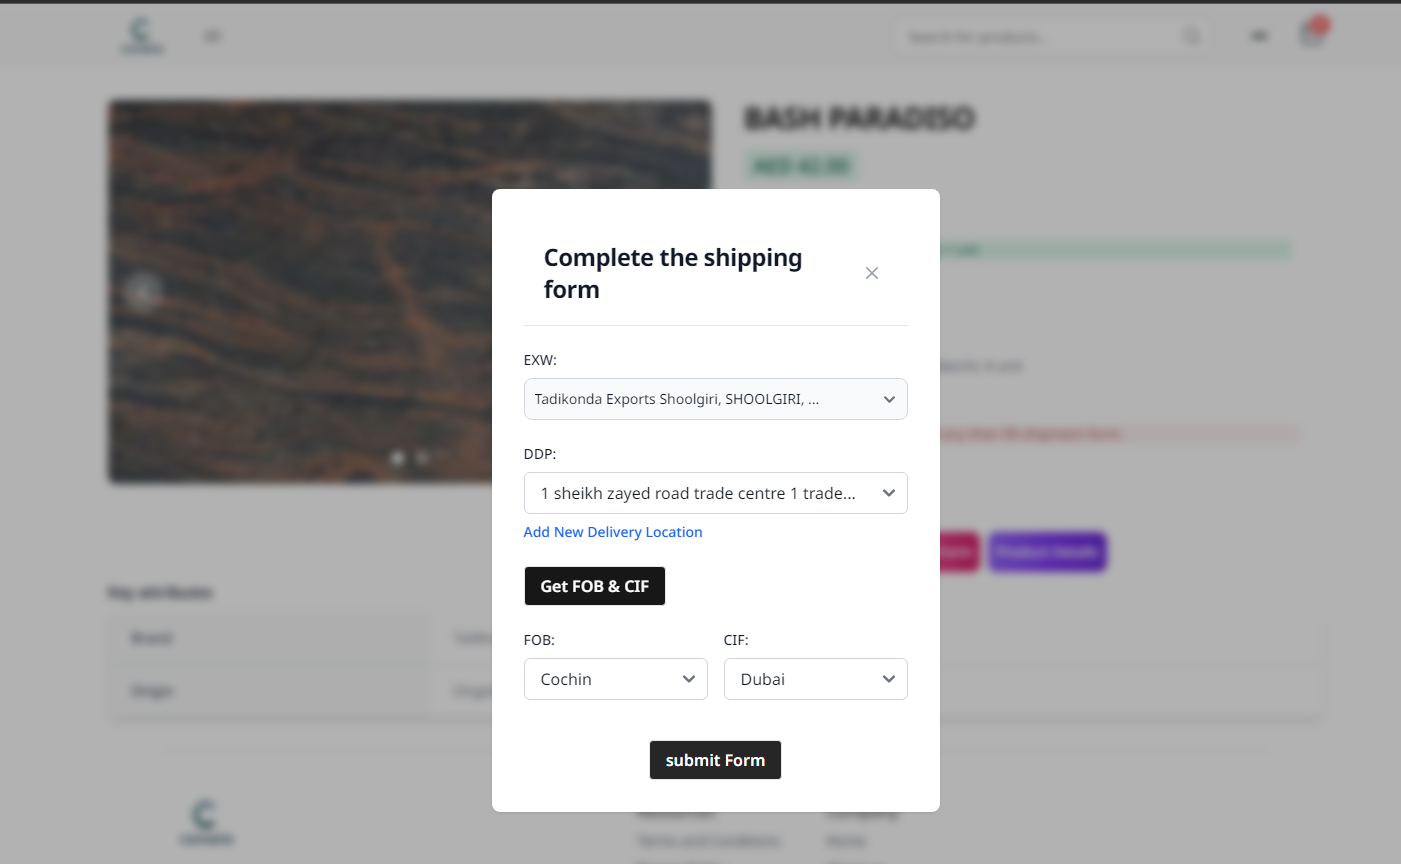Expand the DDP delivery address dropdown

click(x=715, y=493)
